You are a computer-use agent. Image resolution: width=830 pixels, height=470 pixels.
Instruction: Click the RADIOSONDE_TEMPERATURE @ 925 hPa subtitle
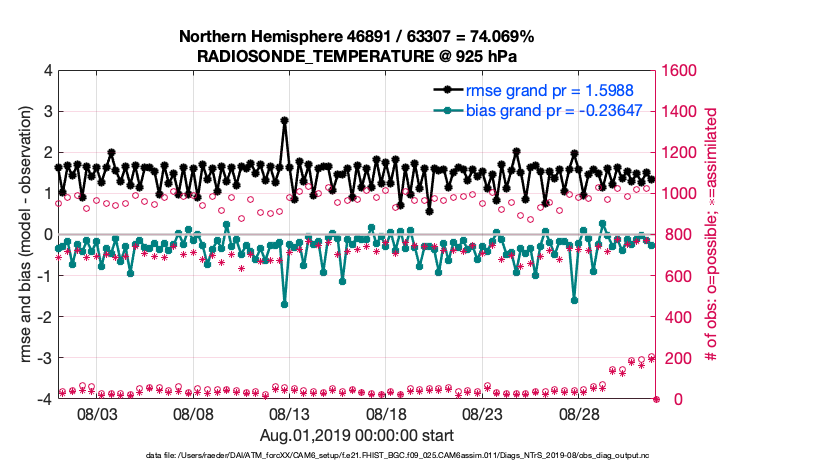coord(356,56)
